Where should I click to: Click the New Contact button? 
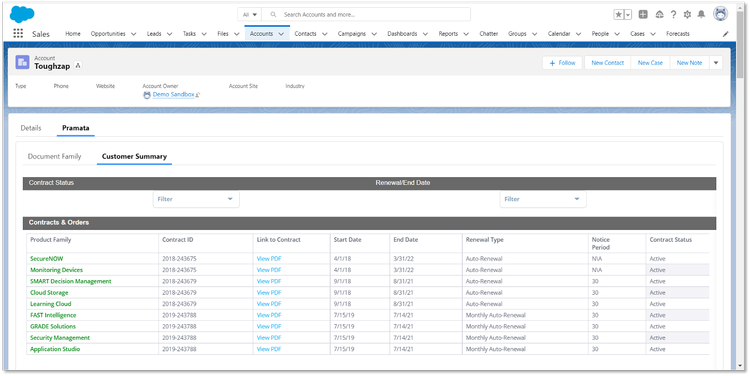coord(607,63)
